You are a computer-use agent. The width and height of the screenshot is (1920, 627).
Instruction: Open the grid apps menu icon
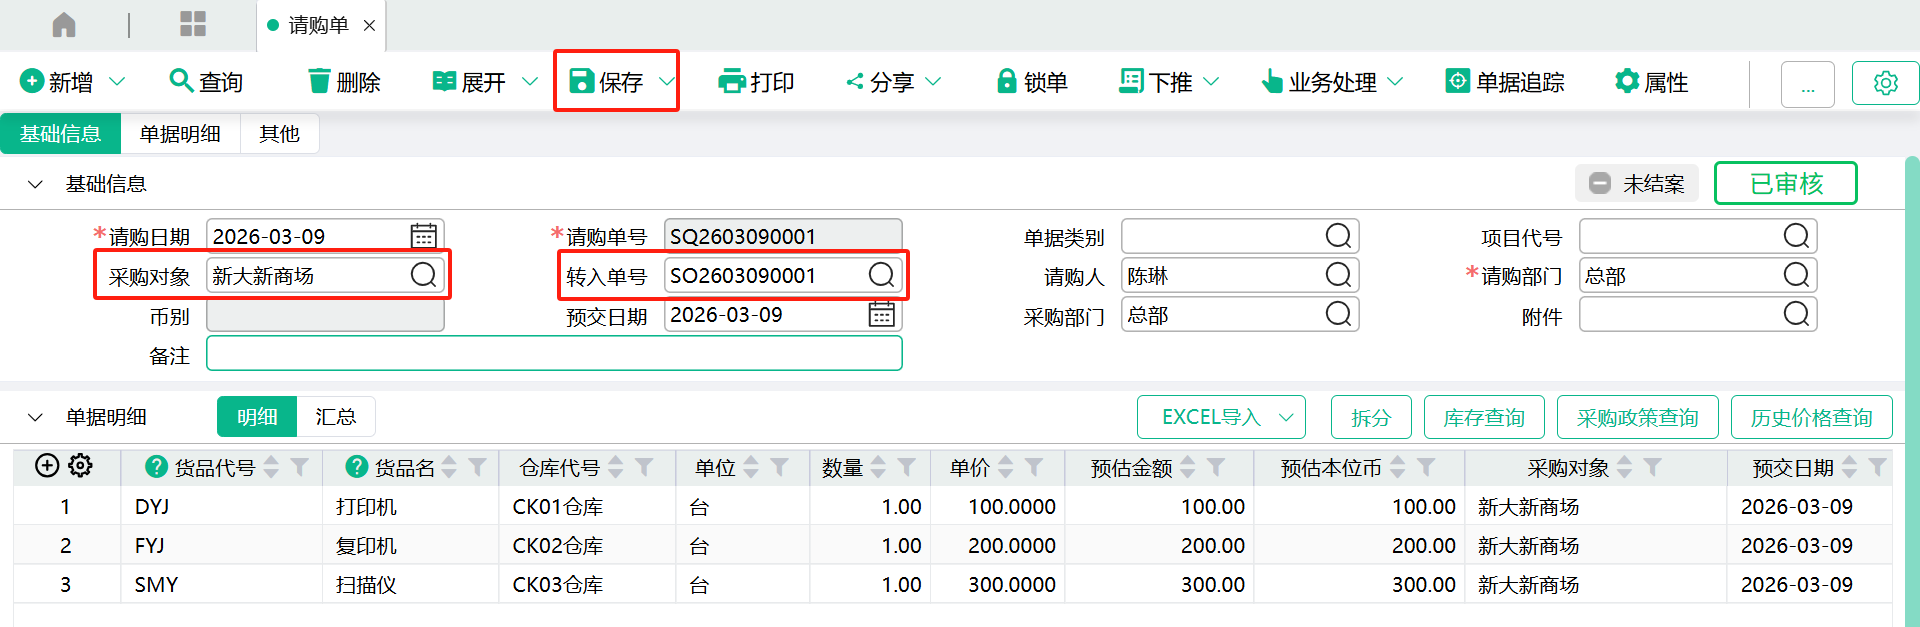point(193,25)
